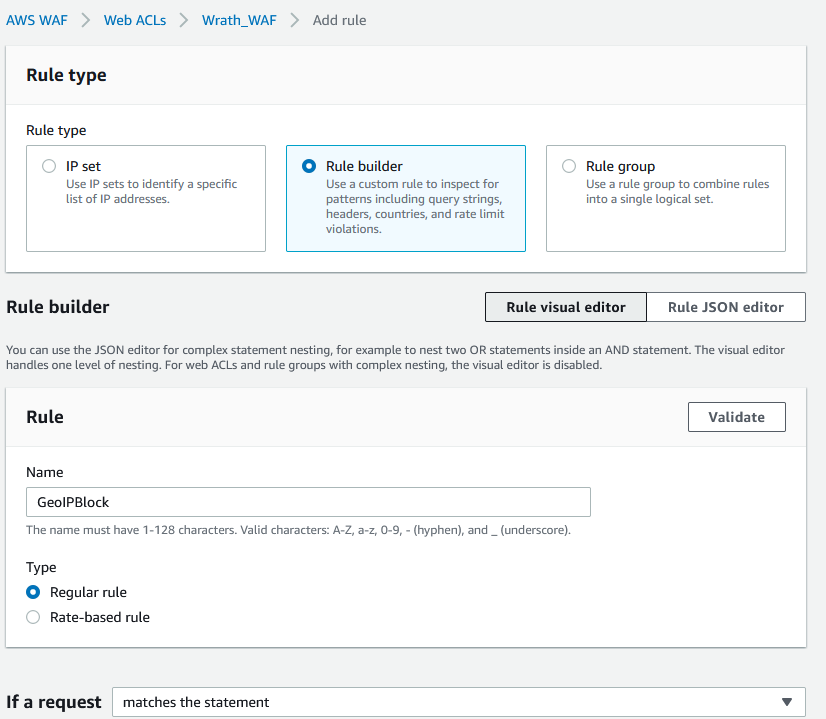Click the GeoIPBlock name input field
This screenshot has width=826, height=719.
point(308,502)
